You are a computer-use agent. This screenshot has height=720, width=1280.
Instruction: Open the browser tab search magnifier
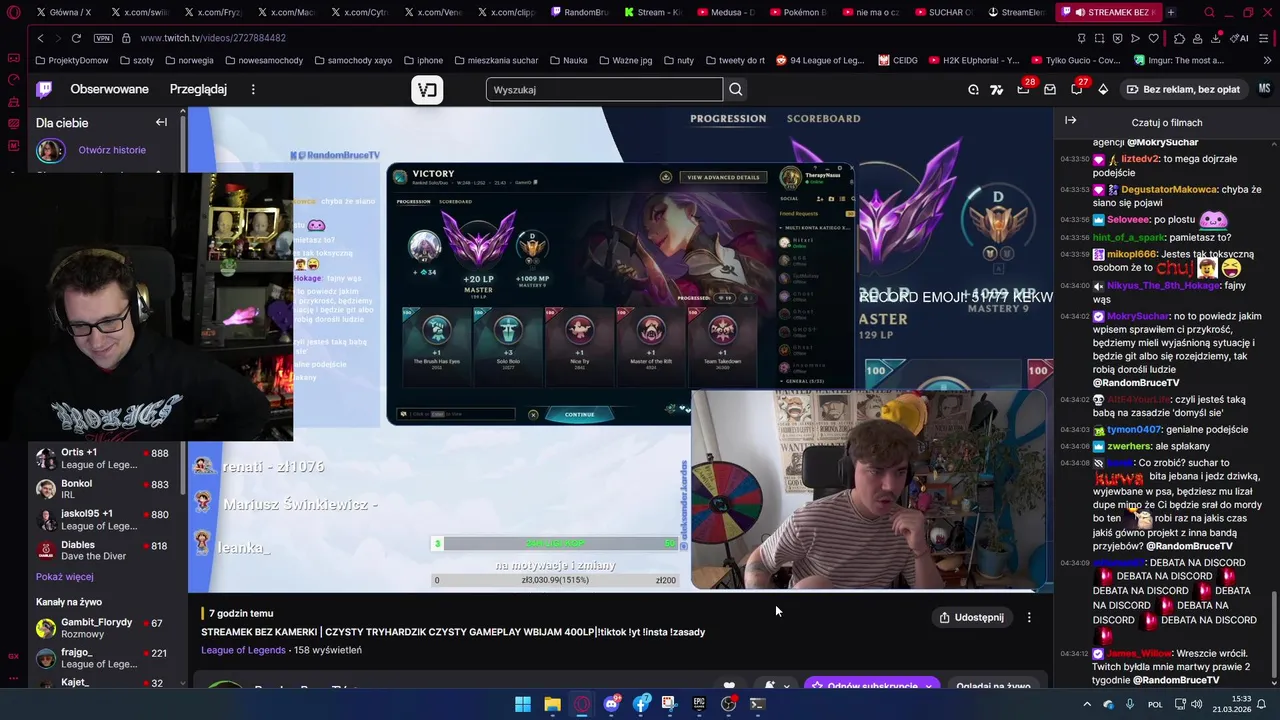point(1210,12)
